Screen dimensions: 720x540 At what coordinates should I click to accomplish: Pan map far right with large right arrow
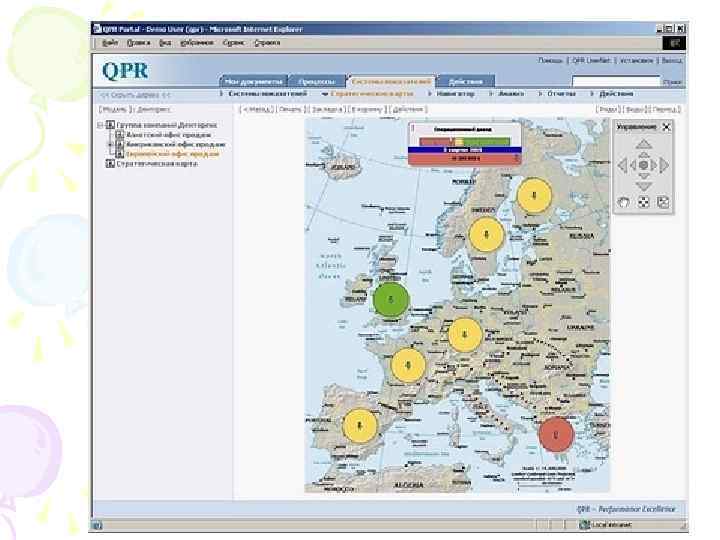tap(664, 165)
